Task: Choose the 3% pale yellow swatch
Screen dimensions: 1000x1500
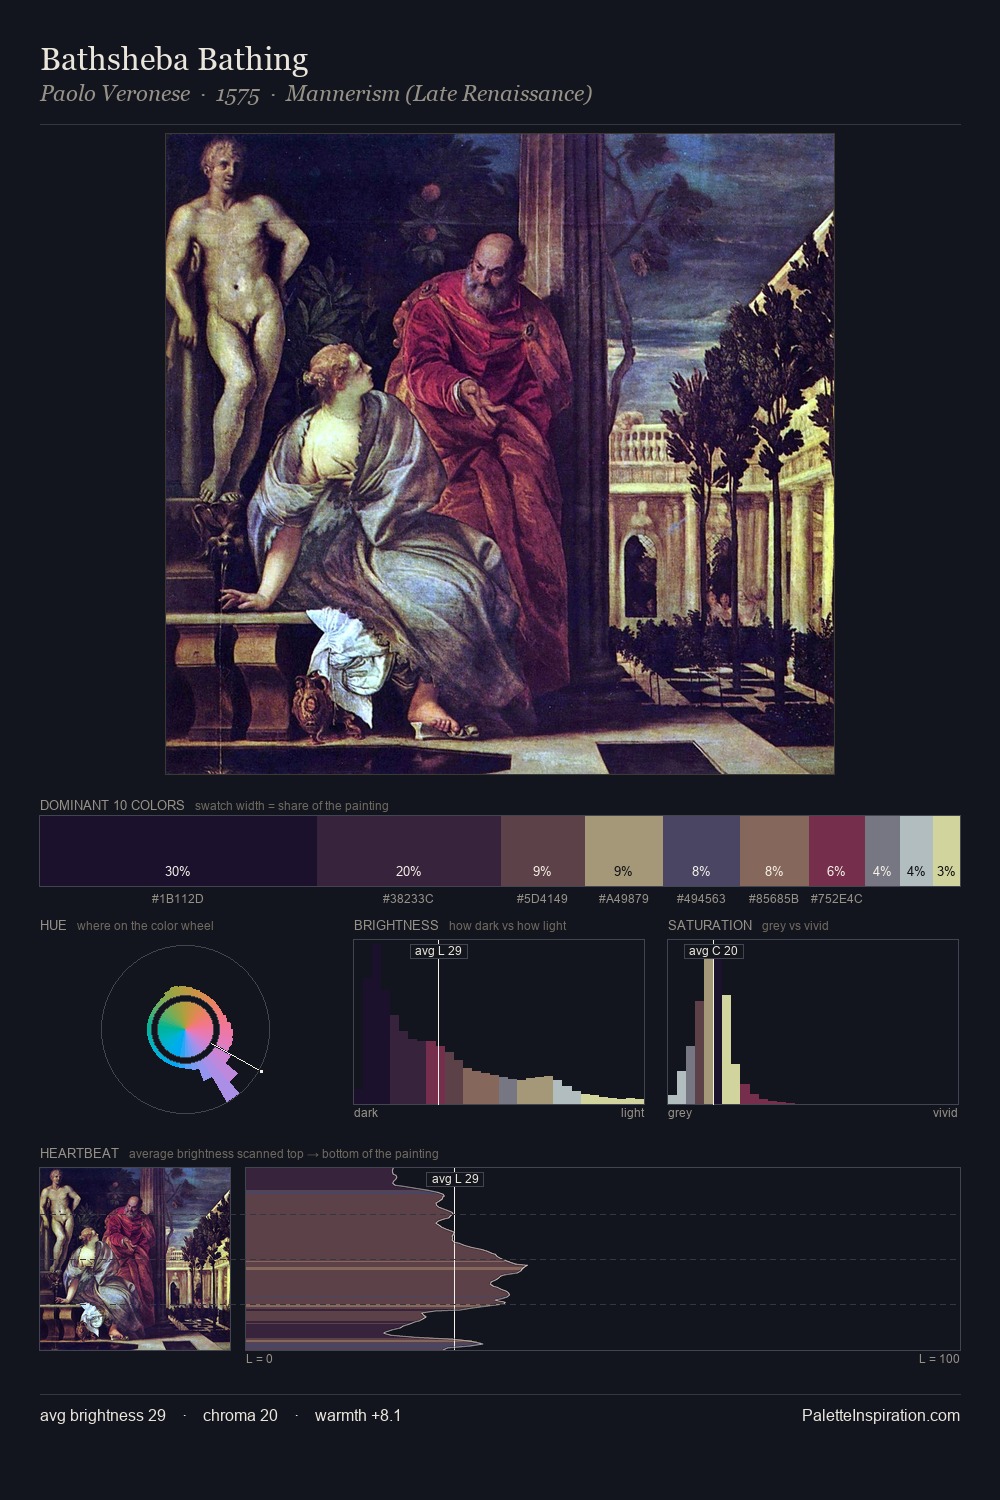Action: [946, 851]
